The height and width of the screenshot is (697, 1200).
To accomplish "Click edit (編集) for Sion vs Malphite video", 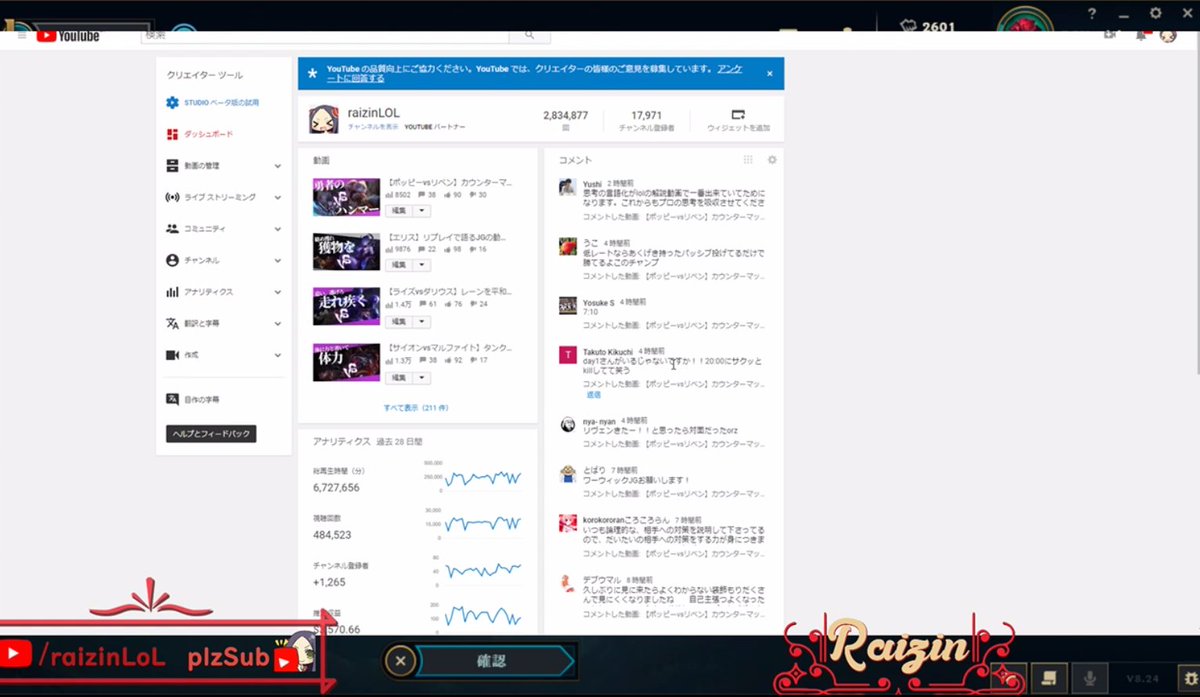I will (399, 377).
